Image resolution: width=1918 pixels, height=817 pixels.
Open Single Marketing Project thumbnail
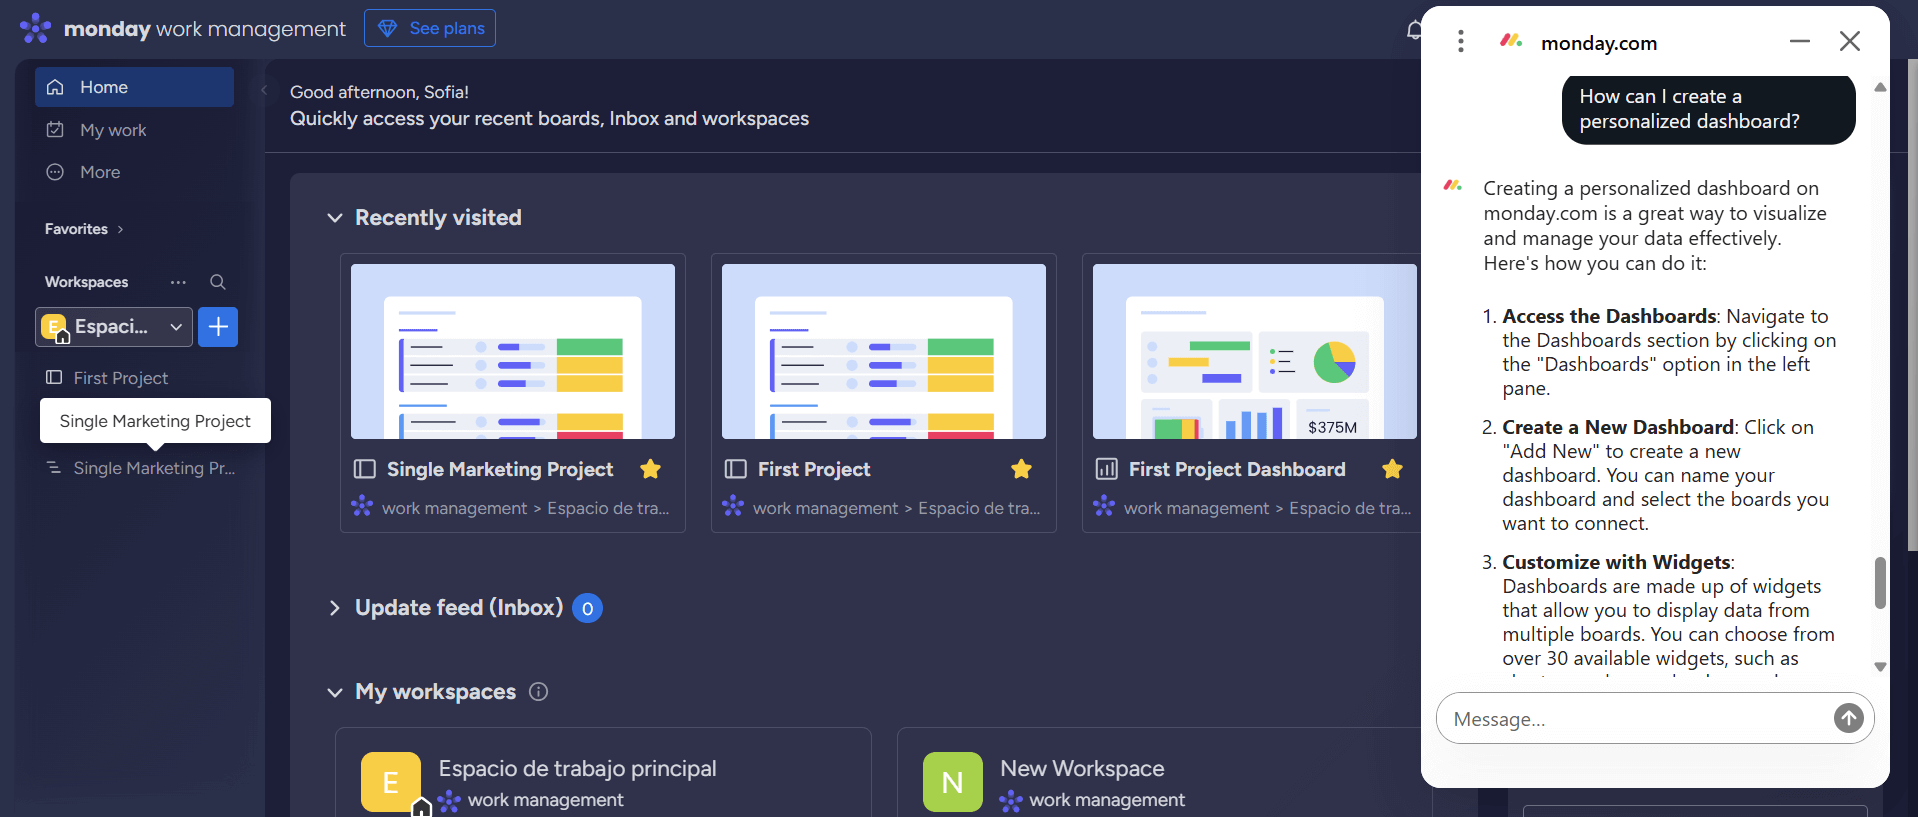(513, 351)
